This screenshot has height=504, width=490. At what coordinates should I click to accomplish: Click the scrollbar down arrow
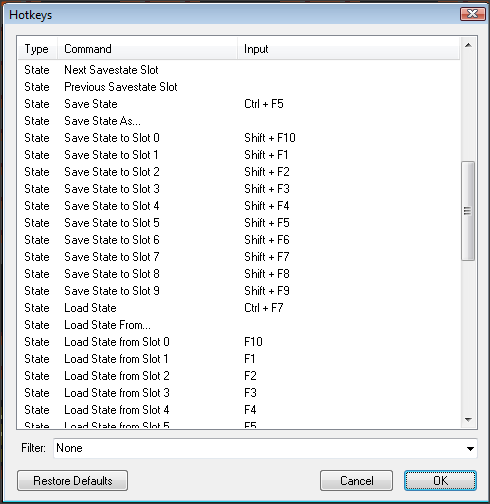click(468, 419)
